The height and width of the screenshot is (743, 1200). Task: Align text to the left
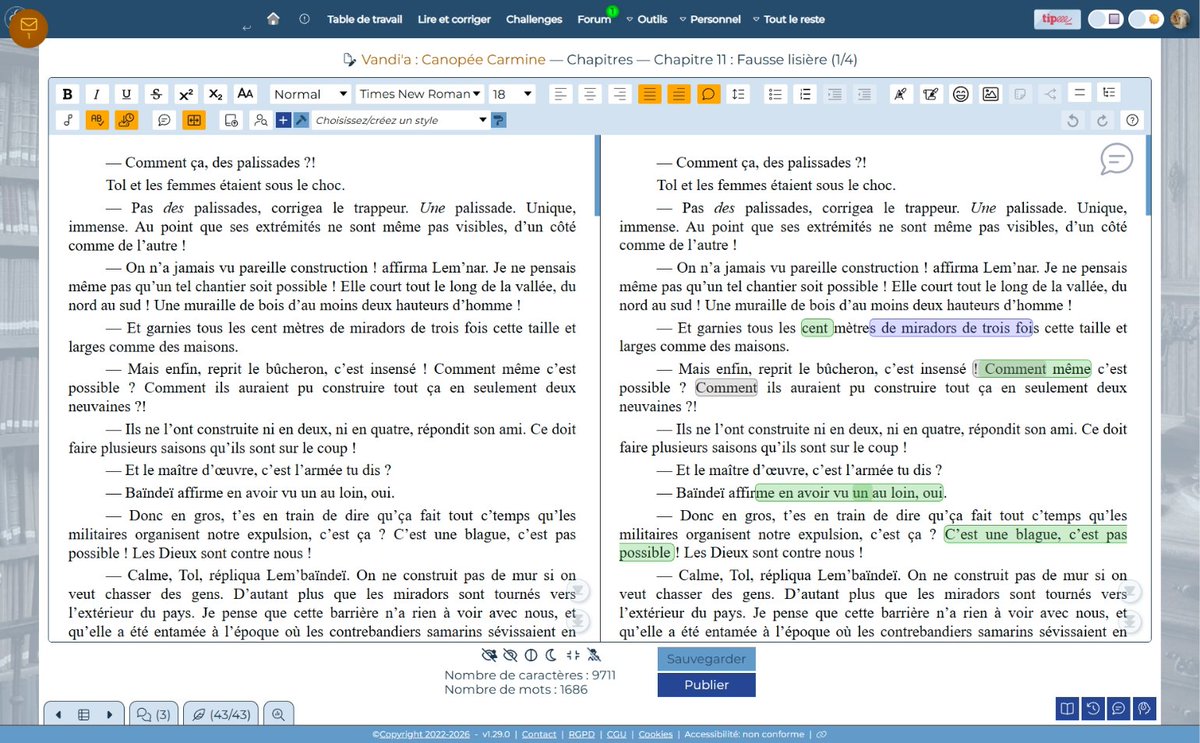(x=561, y=94)
